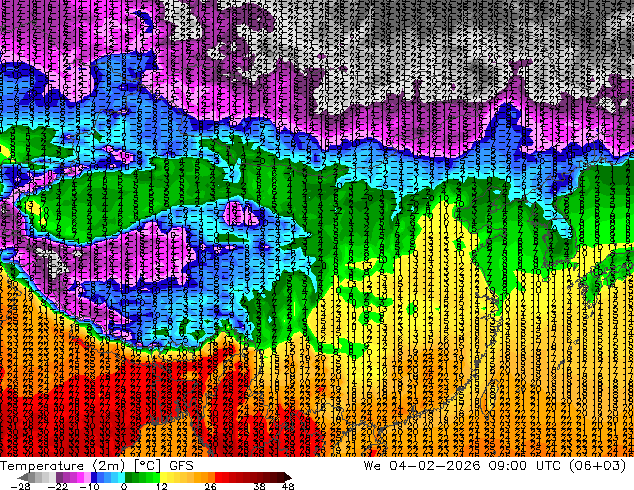This screenshot has width=634, height=490.
Task: Click the bright yellow legend swatch above 12
Action: click(163, 477)
